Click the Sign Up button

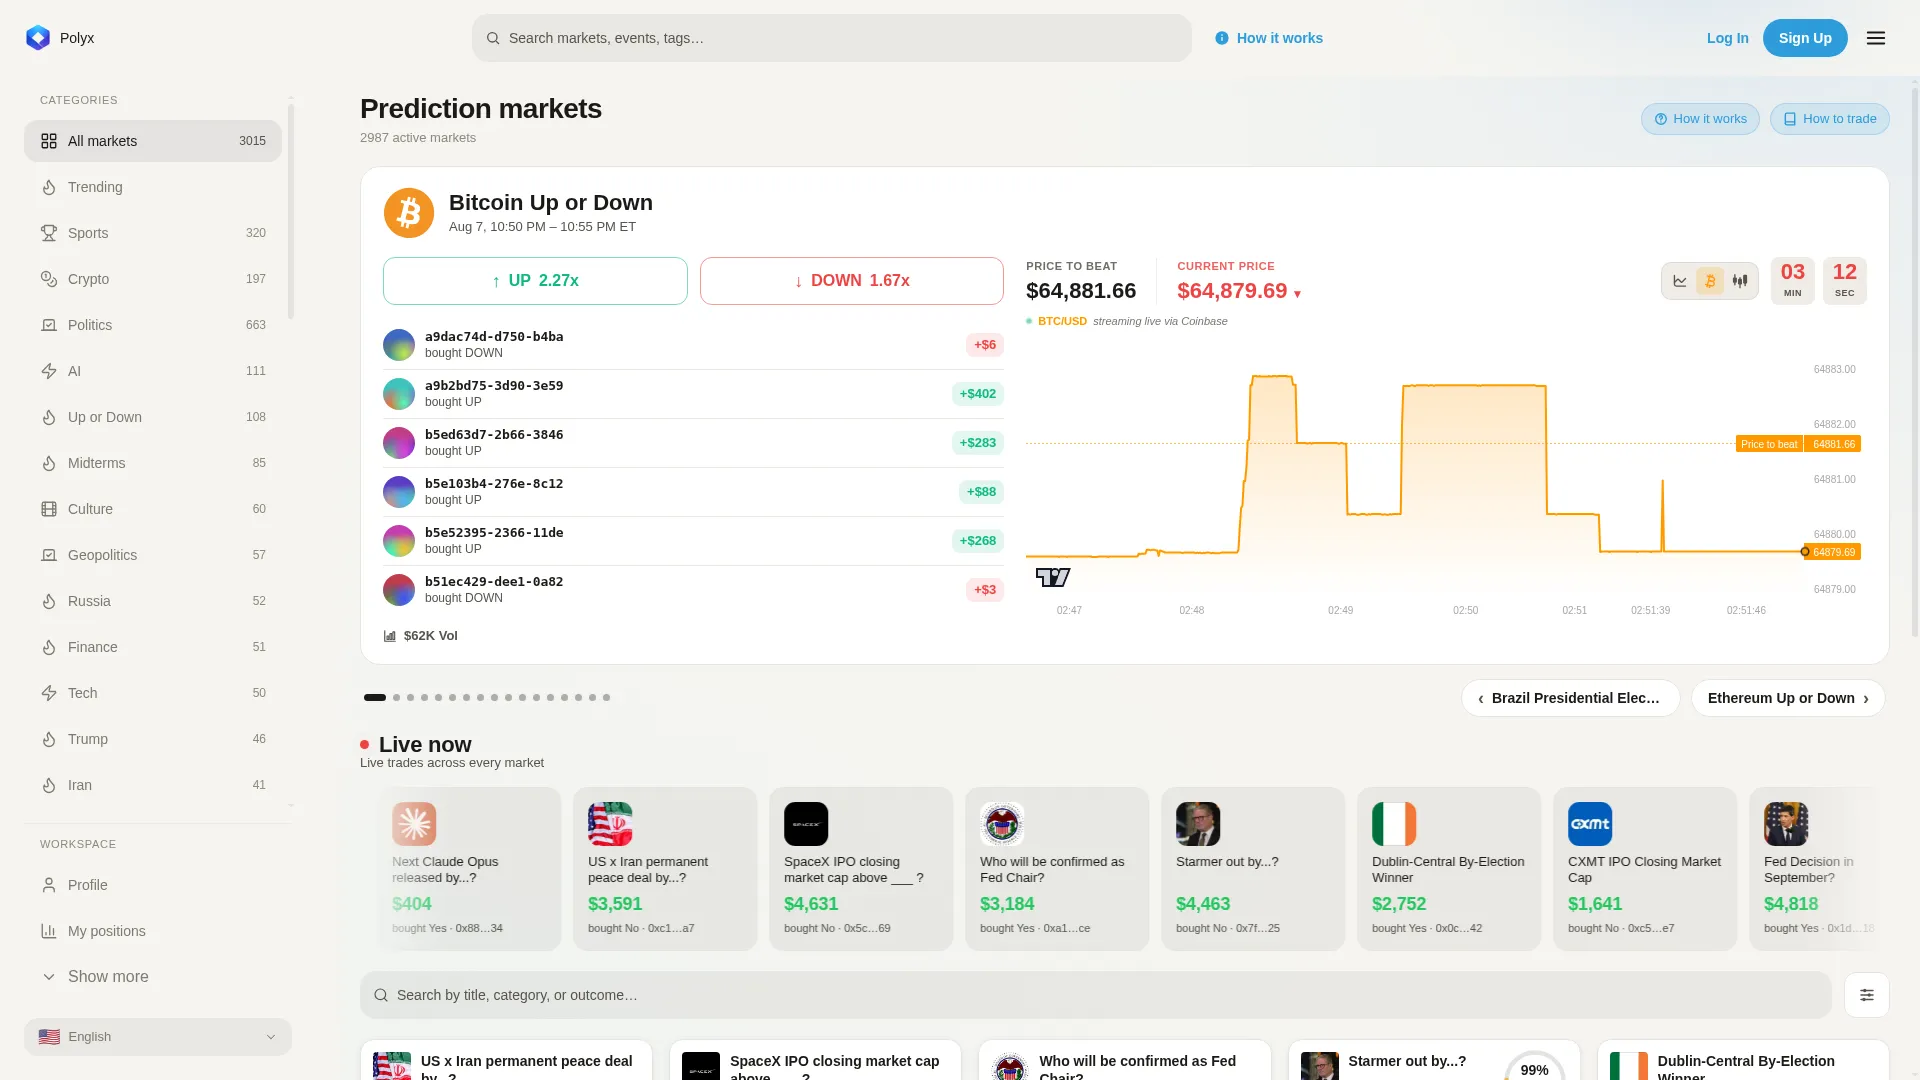pyautogui.click(x=1805, y=38)
